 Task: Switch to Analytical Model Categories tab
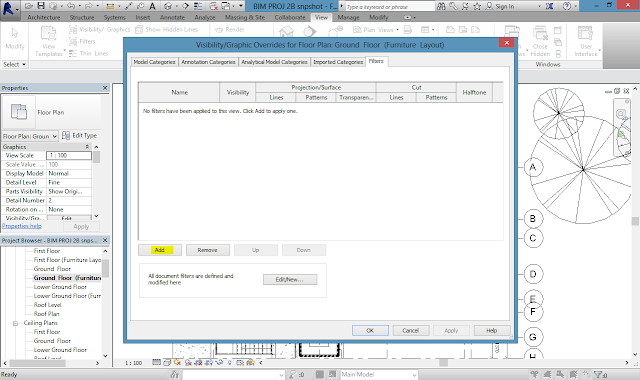(274, 62)
